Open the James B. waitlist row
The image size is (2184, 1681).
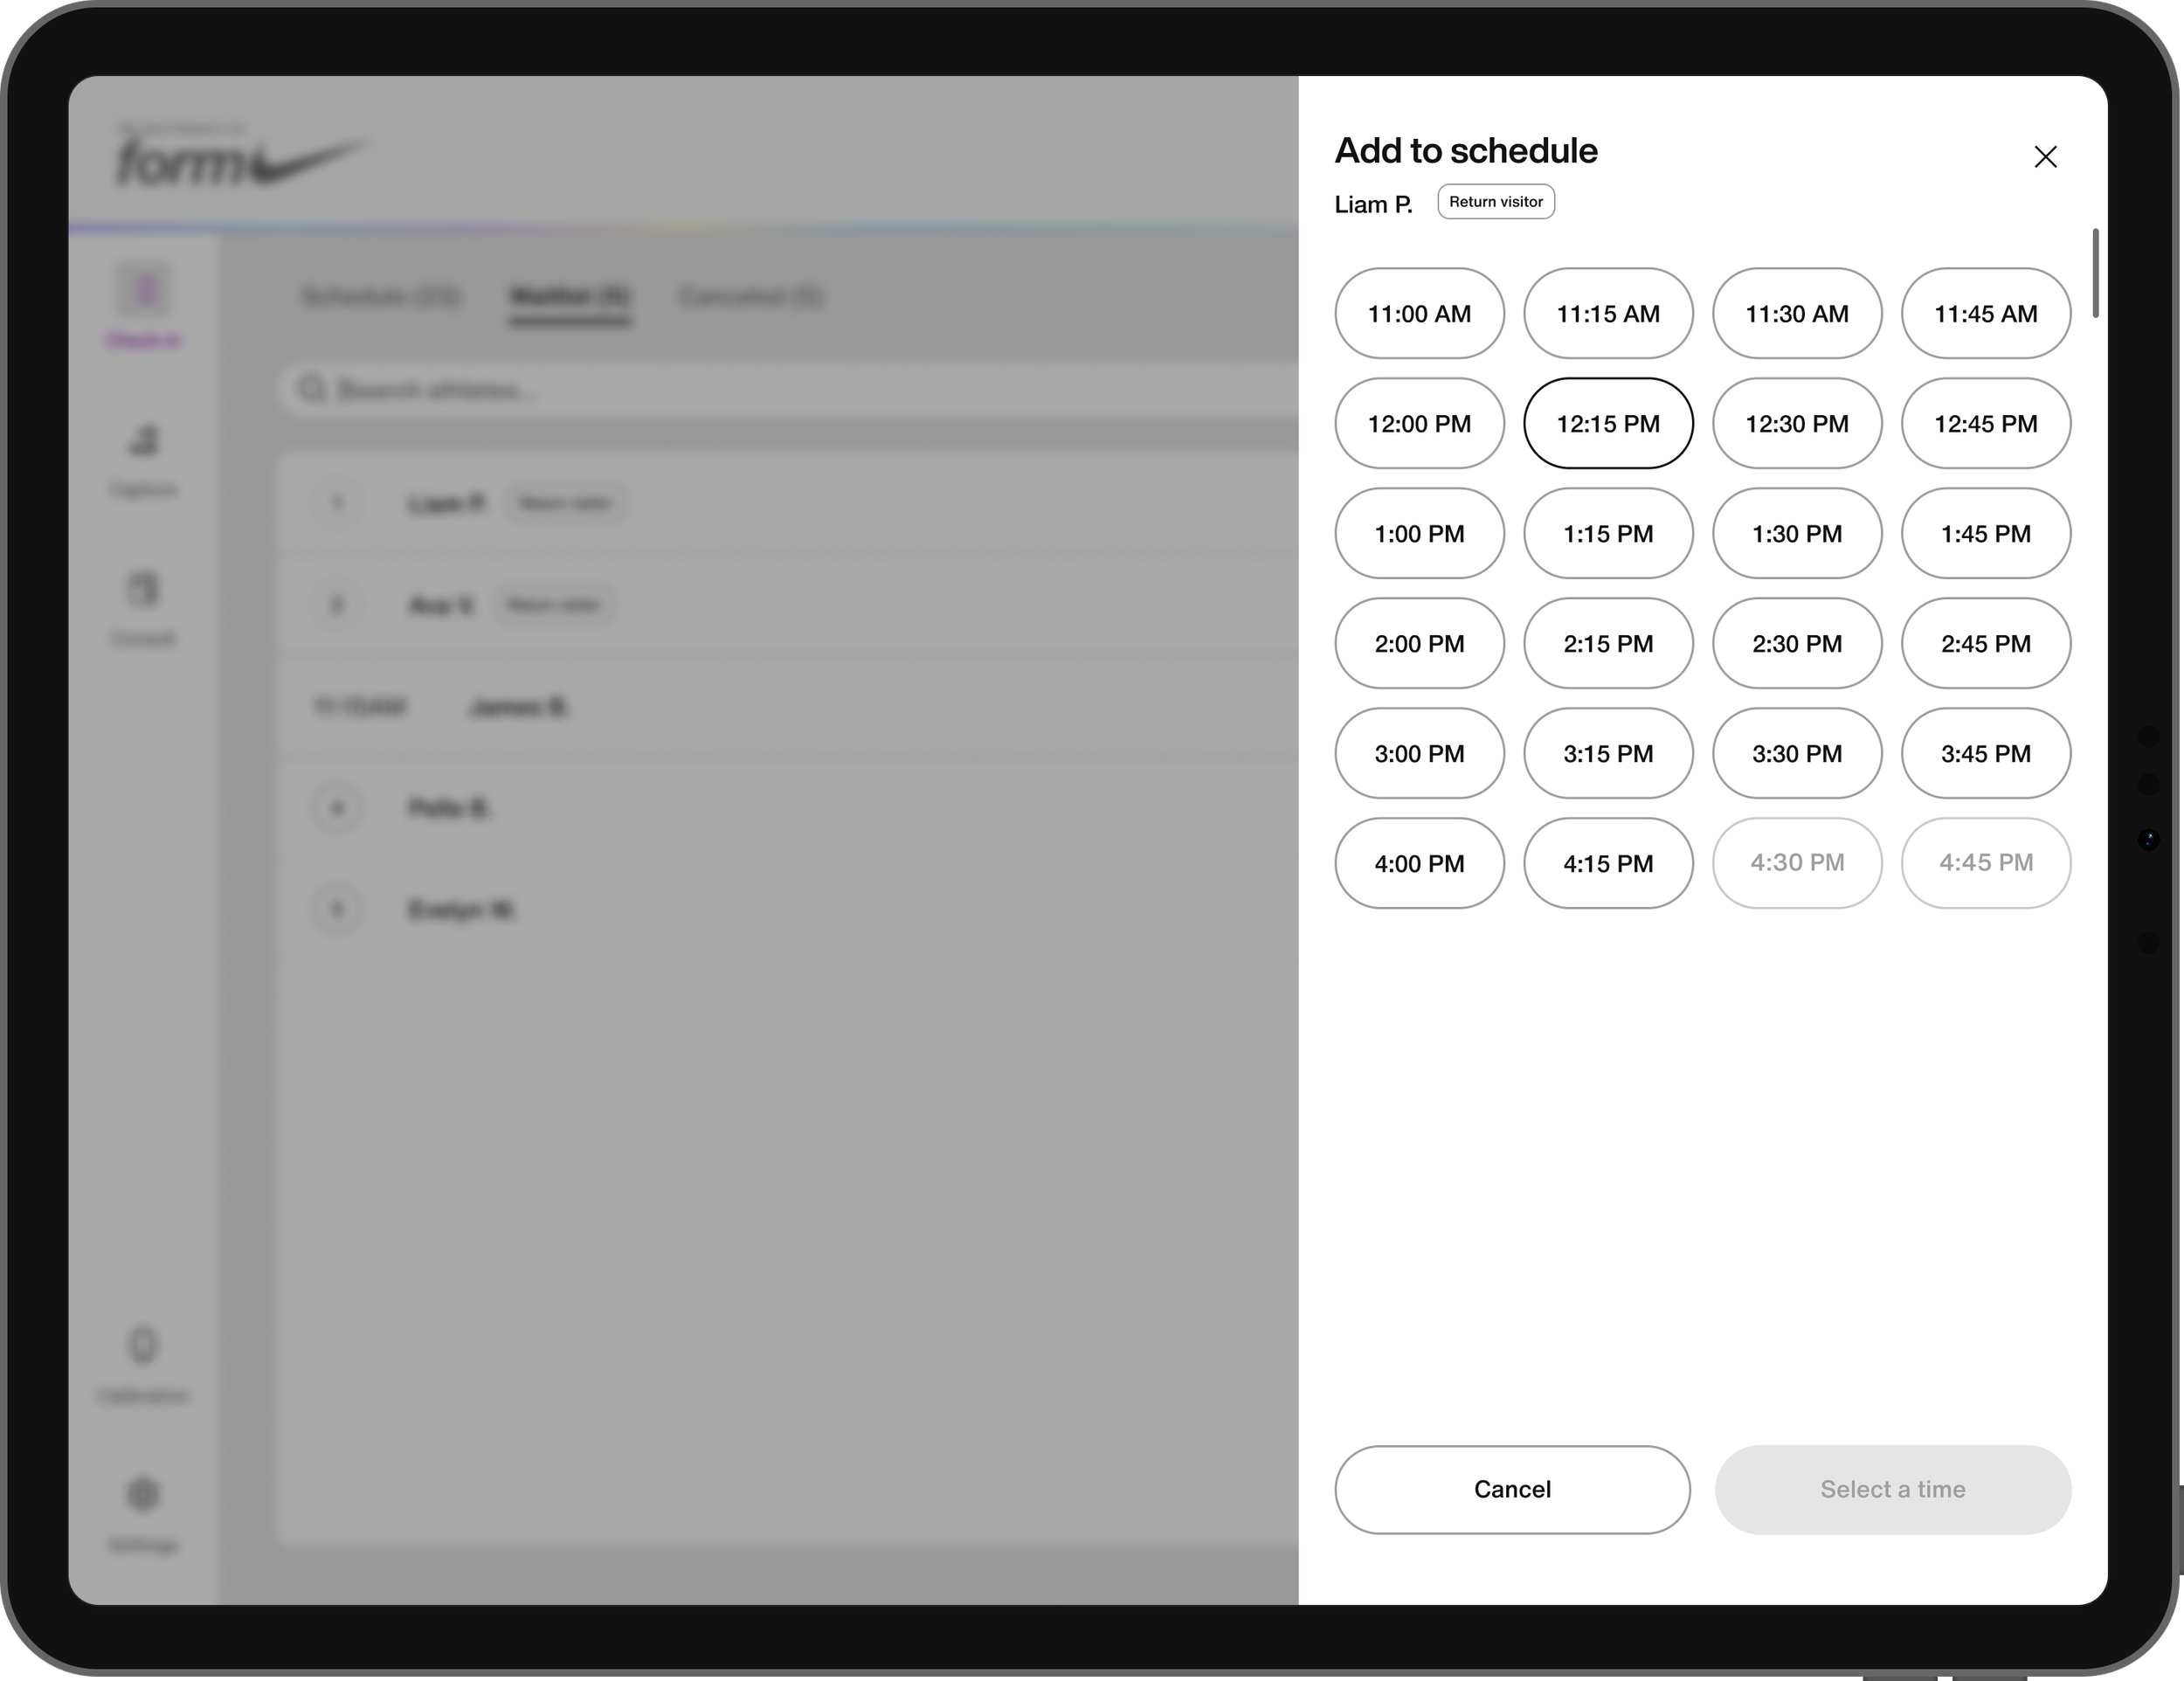[x=788, y=707]
